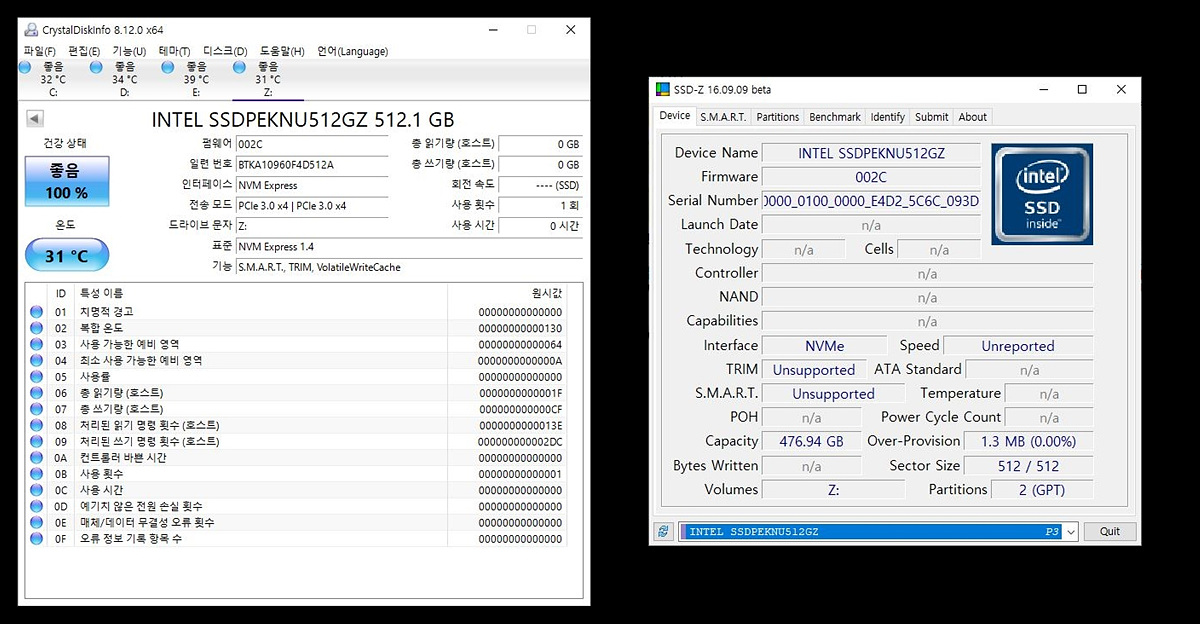The width and height of the screenshot is (1200, 624).
Task: Click the previous disk arrow button
Action: point(34,119)
